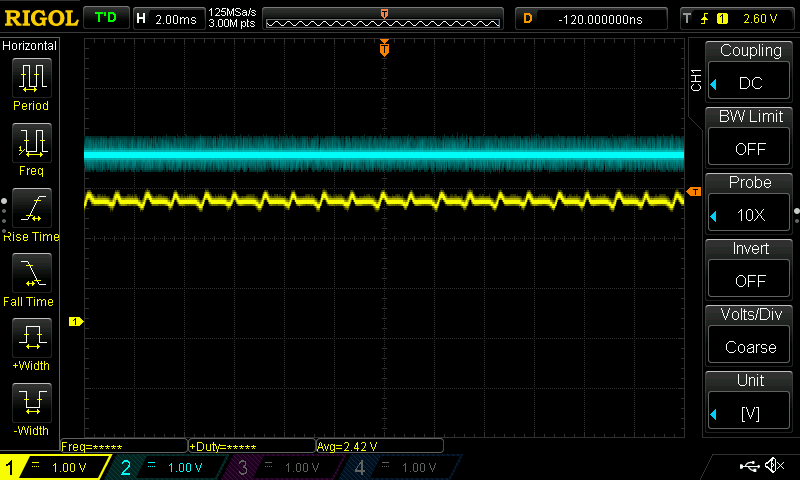Click the 125MSa/s sample rate readout
The width and height of the screenshot is (800, 480).
[x=232, y=13]
